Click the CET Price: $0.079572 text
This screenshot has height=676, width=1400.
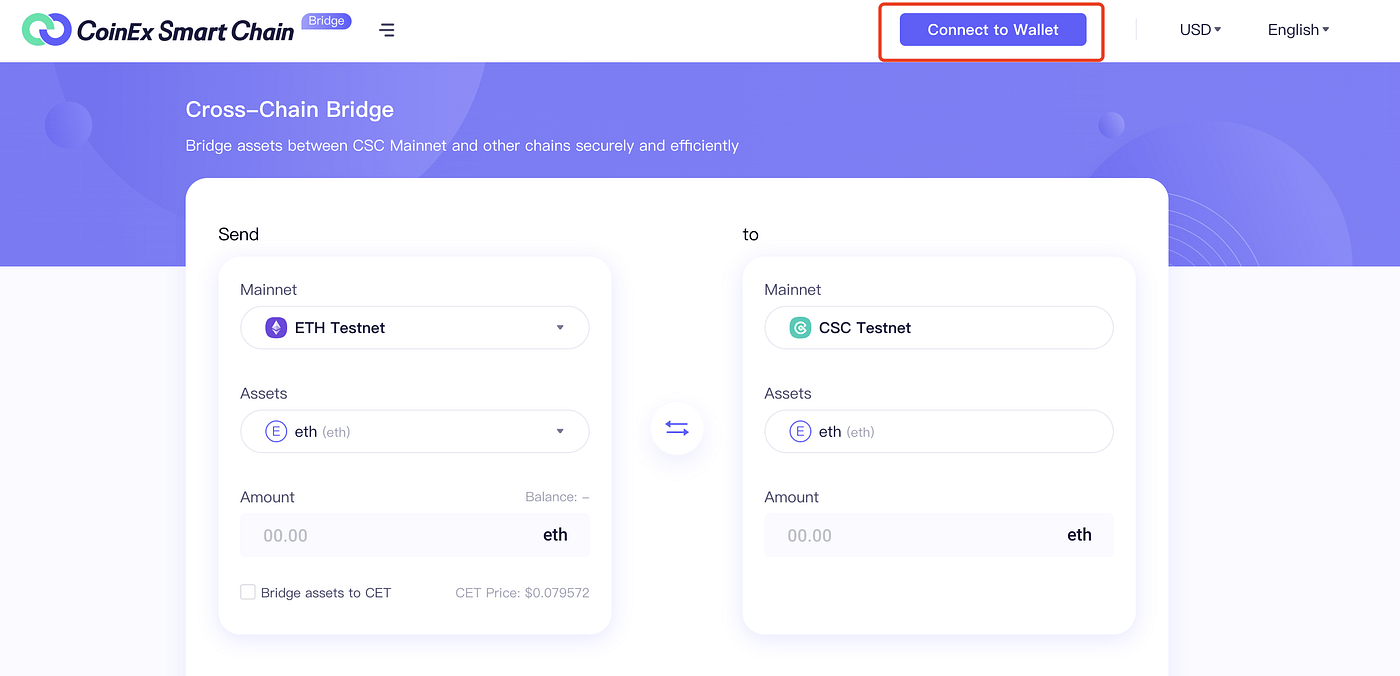pyautogui.click(x=522, y=593)
